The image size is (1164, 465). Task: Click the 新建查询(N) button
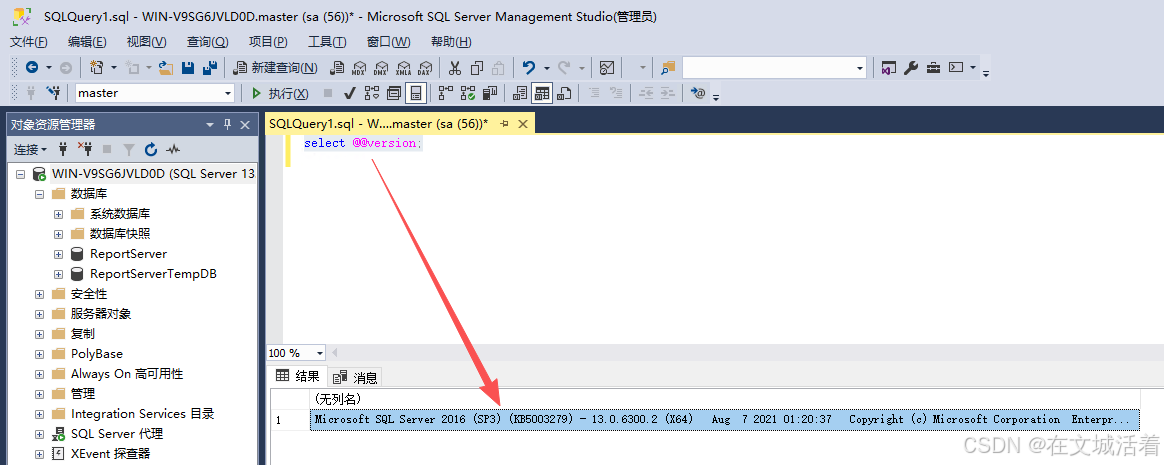[x=275, y=68]
